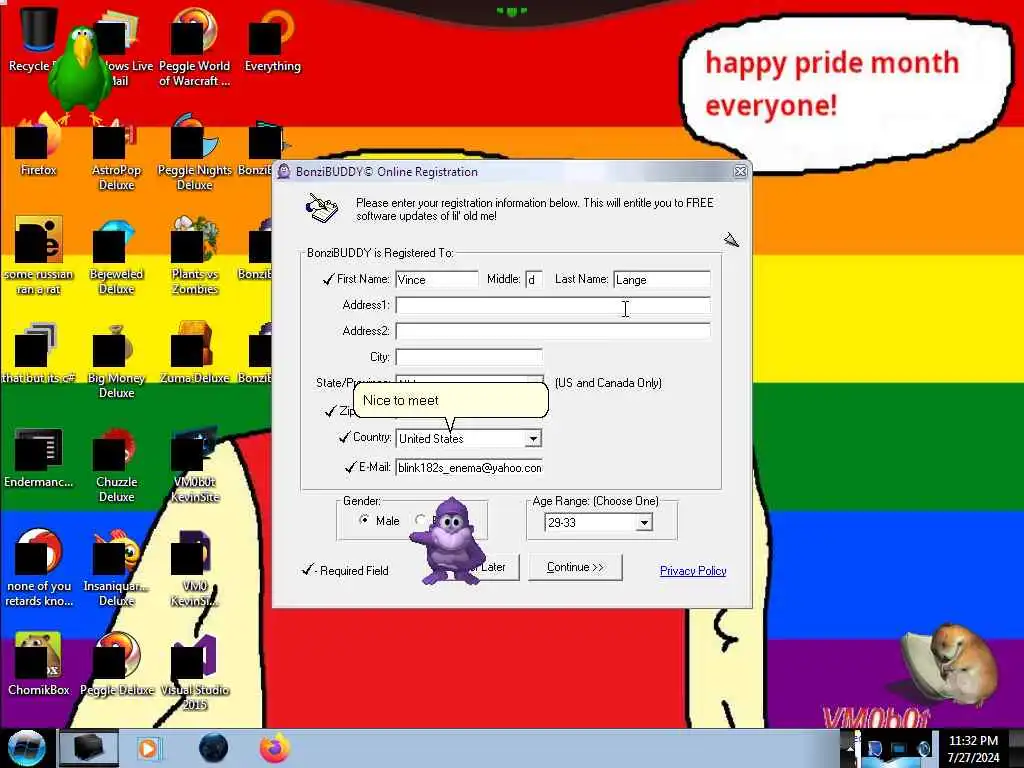This screenshot has height=768, width=1024.
Task: Open Peggle World of Warcraft desktop icon
Action: pos(194,47)
